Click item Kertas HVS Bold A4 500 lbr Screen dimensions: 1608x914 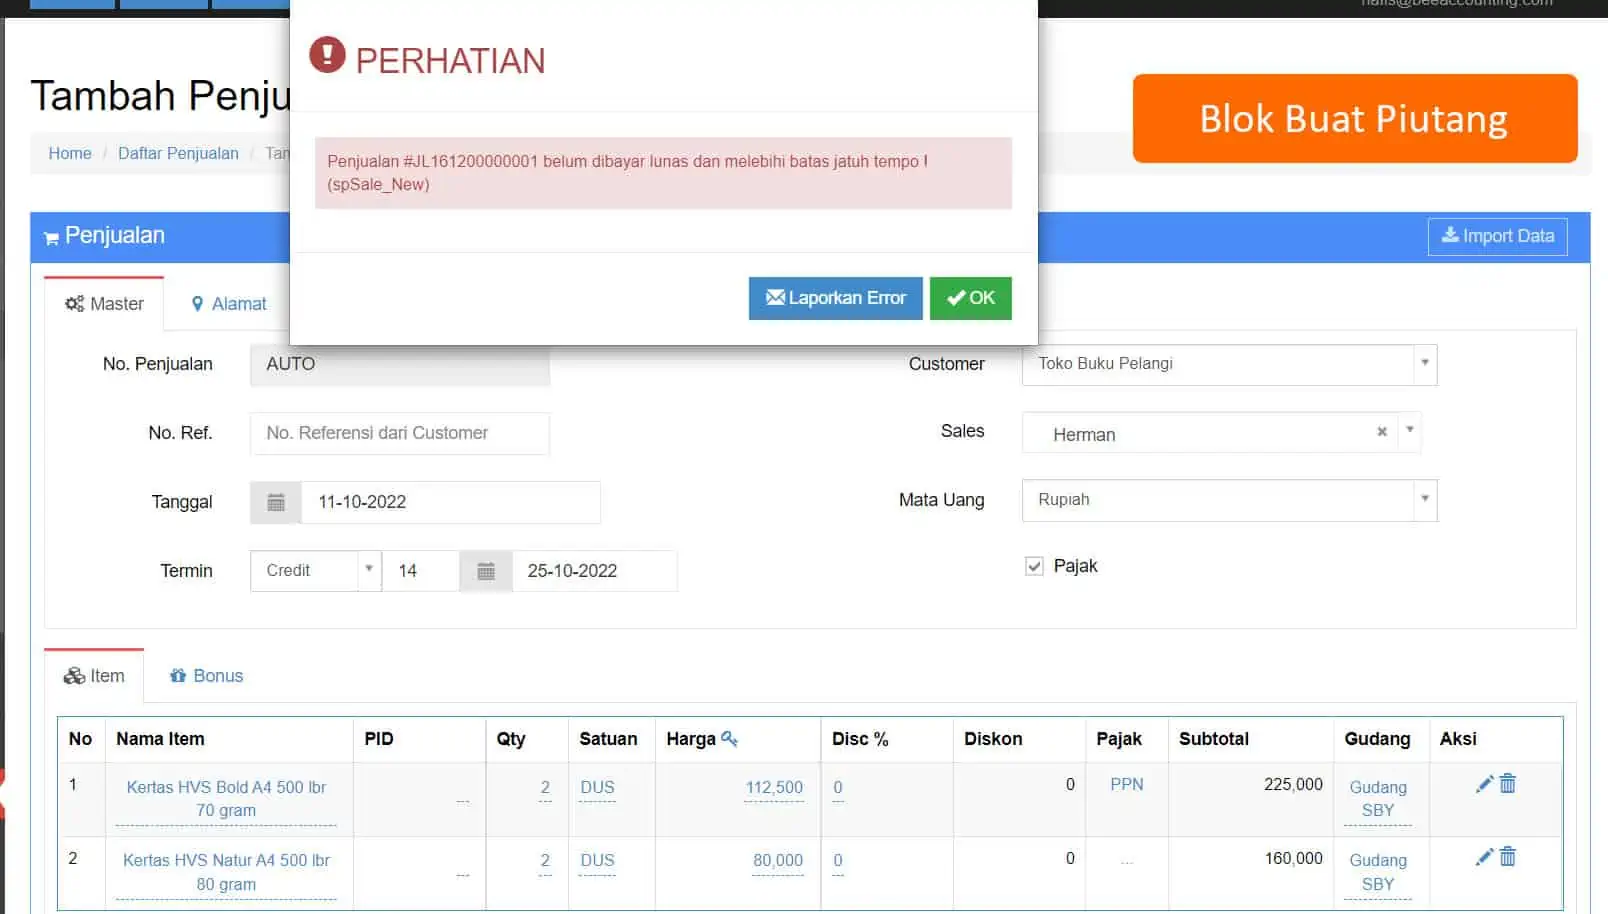point(226,799)
